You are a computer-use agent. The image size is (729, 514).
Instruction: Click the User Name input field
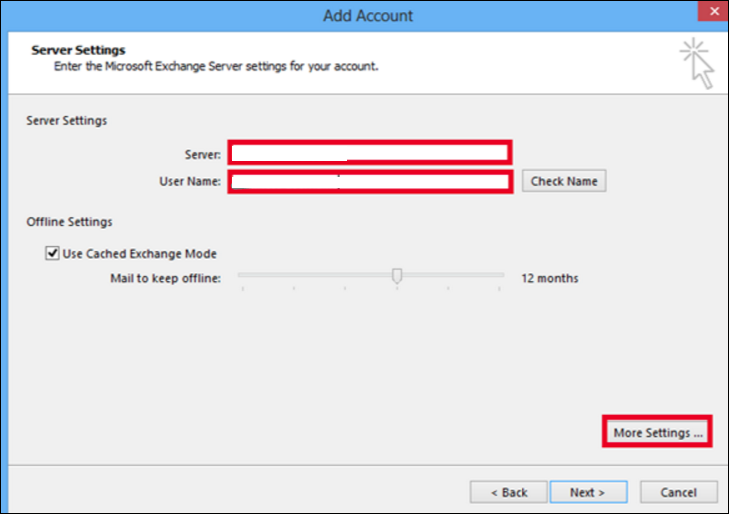[370, 181]
